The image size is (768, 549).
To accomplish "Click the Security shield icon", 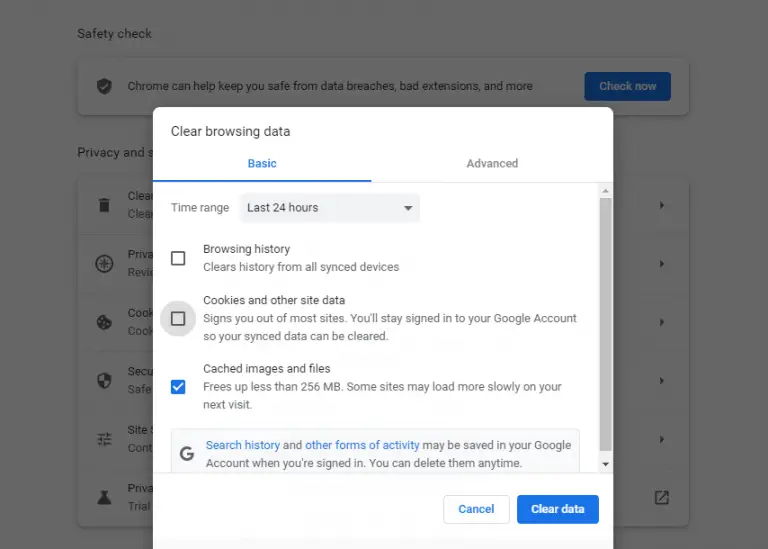I will 104,381.
